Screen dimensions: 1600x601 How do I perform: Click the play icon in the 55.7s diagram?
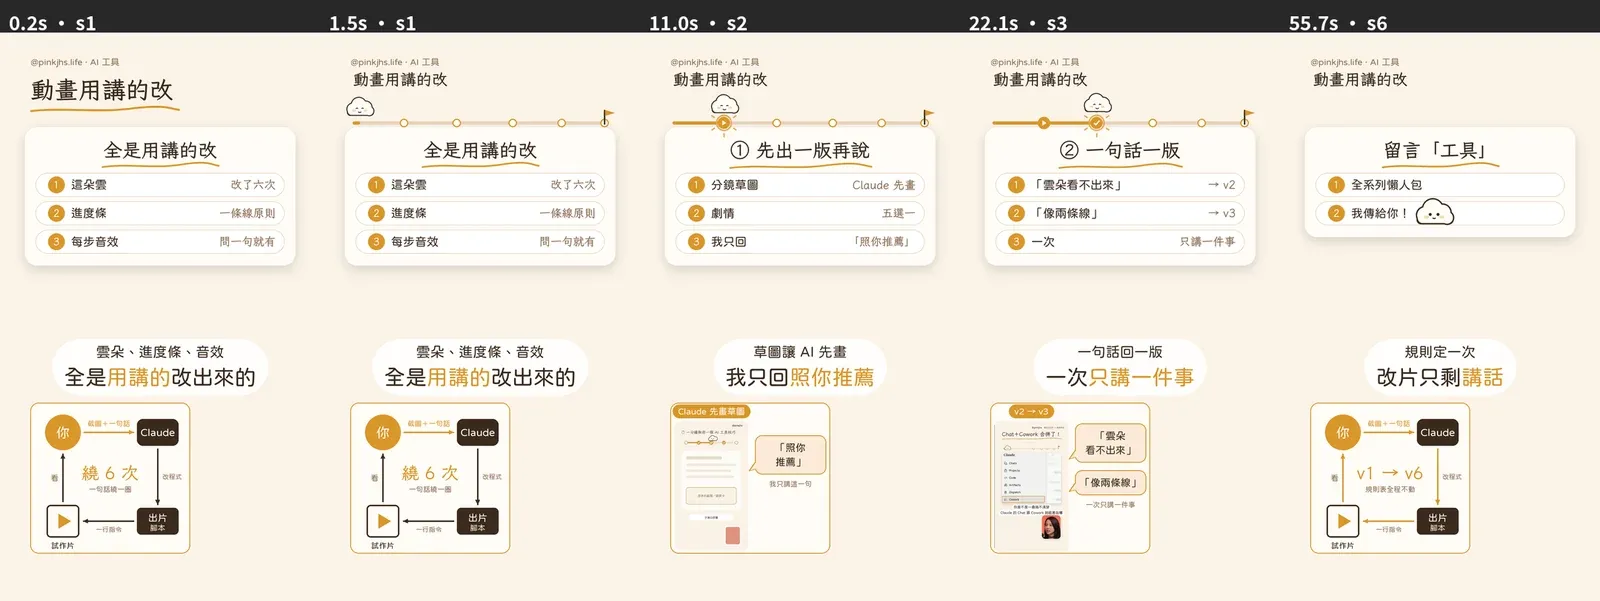coord(1343,521)
